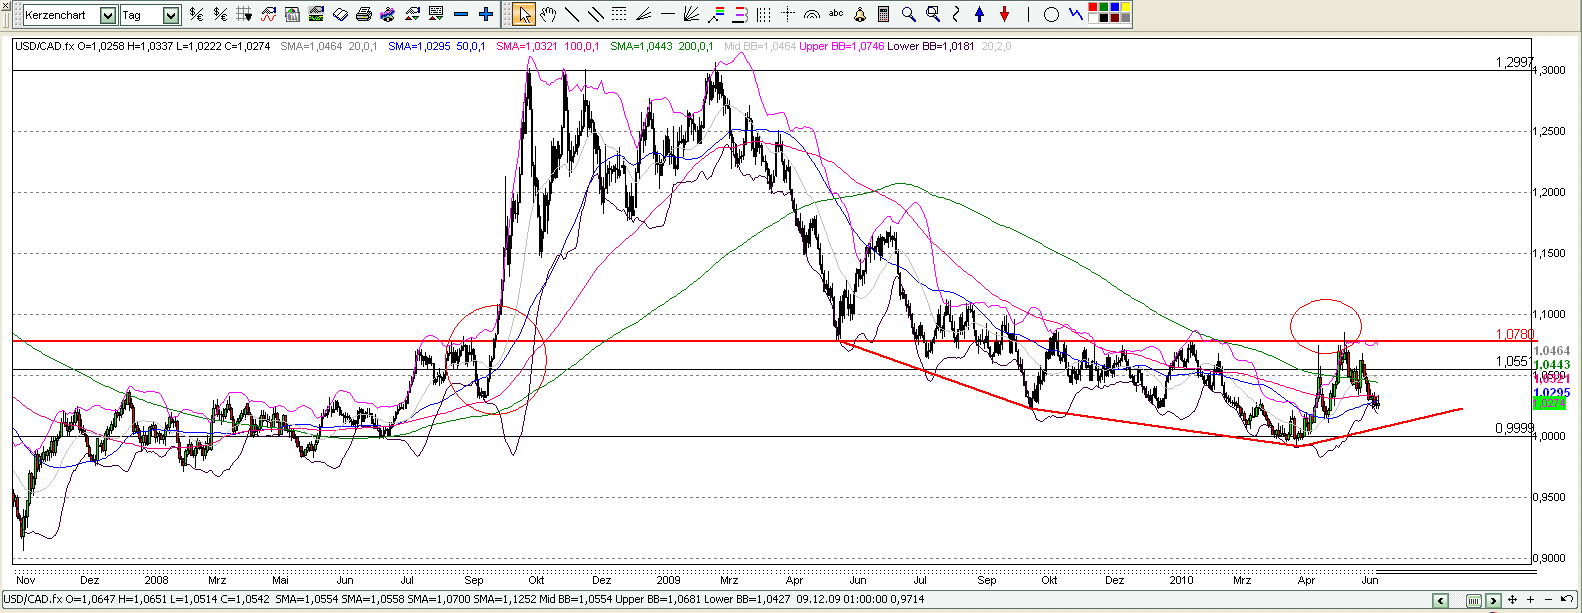Click the 1,2997 horizontal line label
1582x613 pixels.
1514,62
